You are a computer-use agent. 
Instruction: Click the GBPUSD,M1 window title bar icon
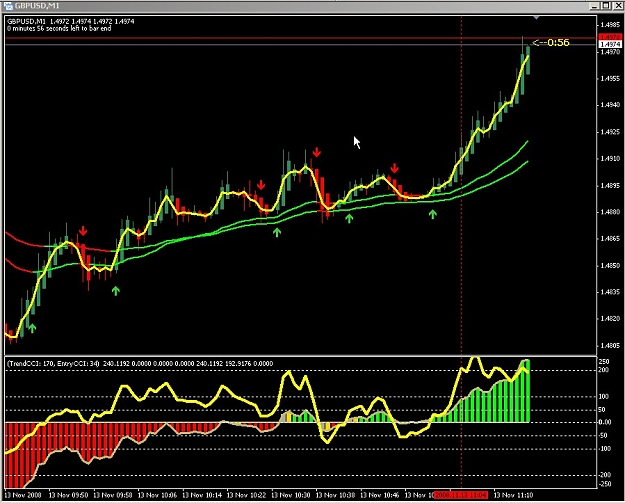[8, 6]
